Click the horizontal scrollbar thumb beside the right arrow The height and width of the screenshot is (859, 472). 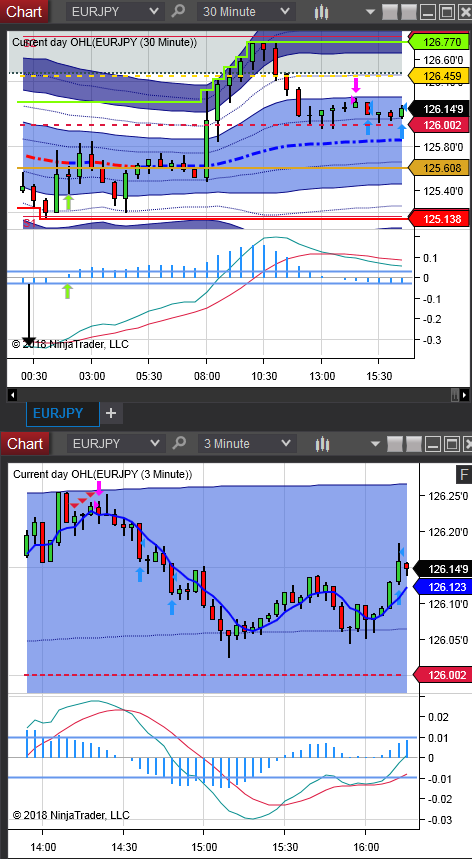pos(454,394)
